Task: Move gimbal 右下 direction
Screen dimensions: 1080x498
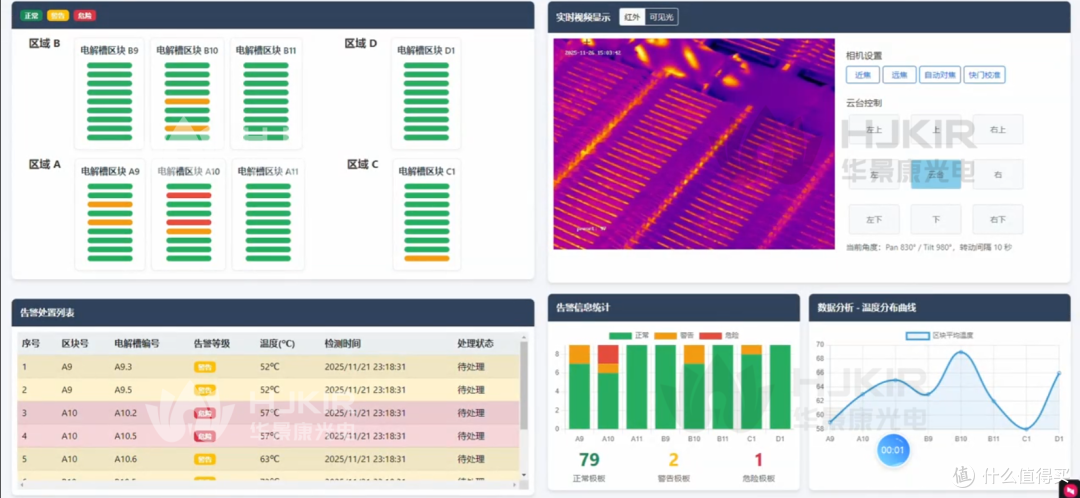Action: pyautogui.click(x=997, y=220)
